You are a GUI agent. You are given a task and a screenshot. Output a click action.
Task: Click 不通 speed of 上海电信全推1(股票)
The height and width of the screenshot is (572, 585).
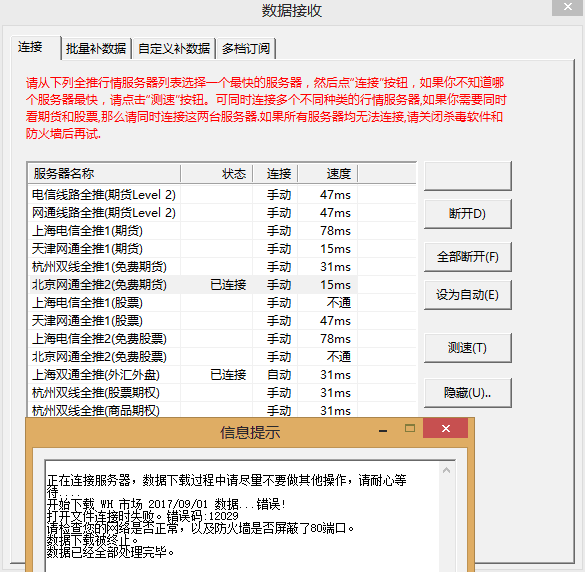(339, 303)
